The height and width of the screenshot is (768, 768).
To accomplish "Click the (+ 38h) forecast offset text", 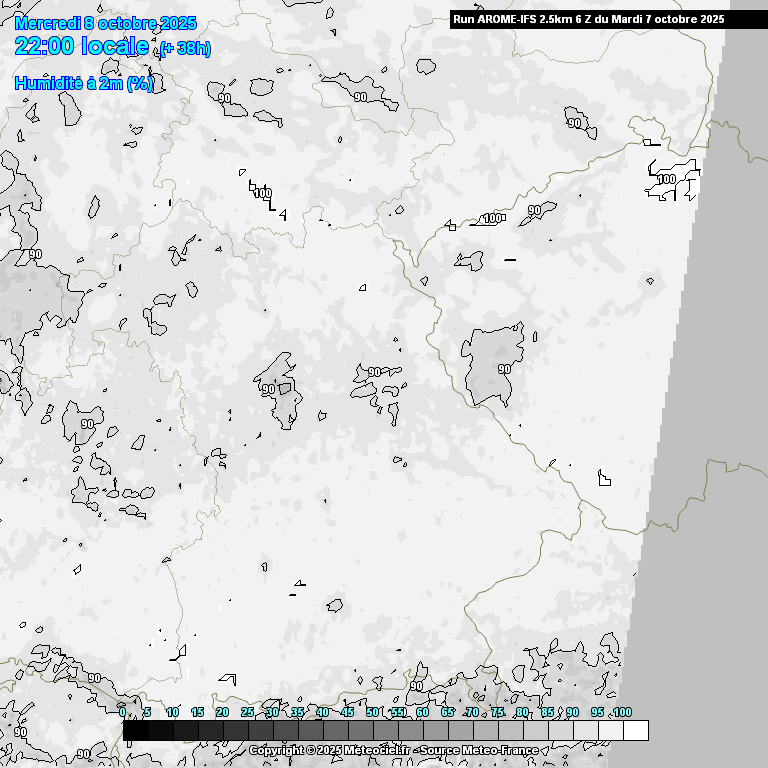I will click(x=185, y=48).
